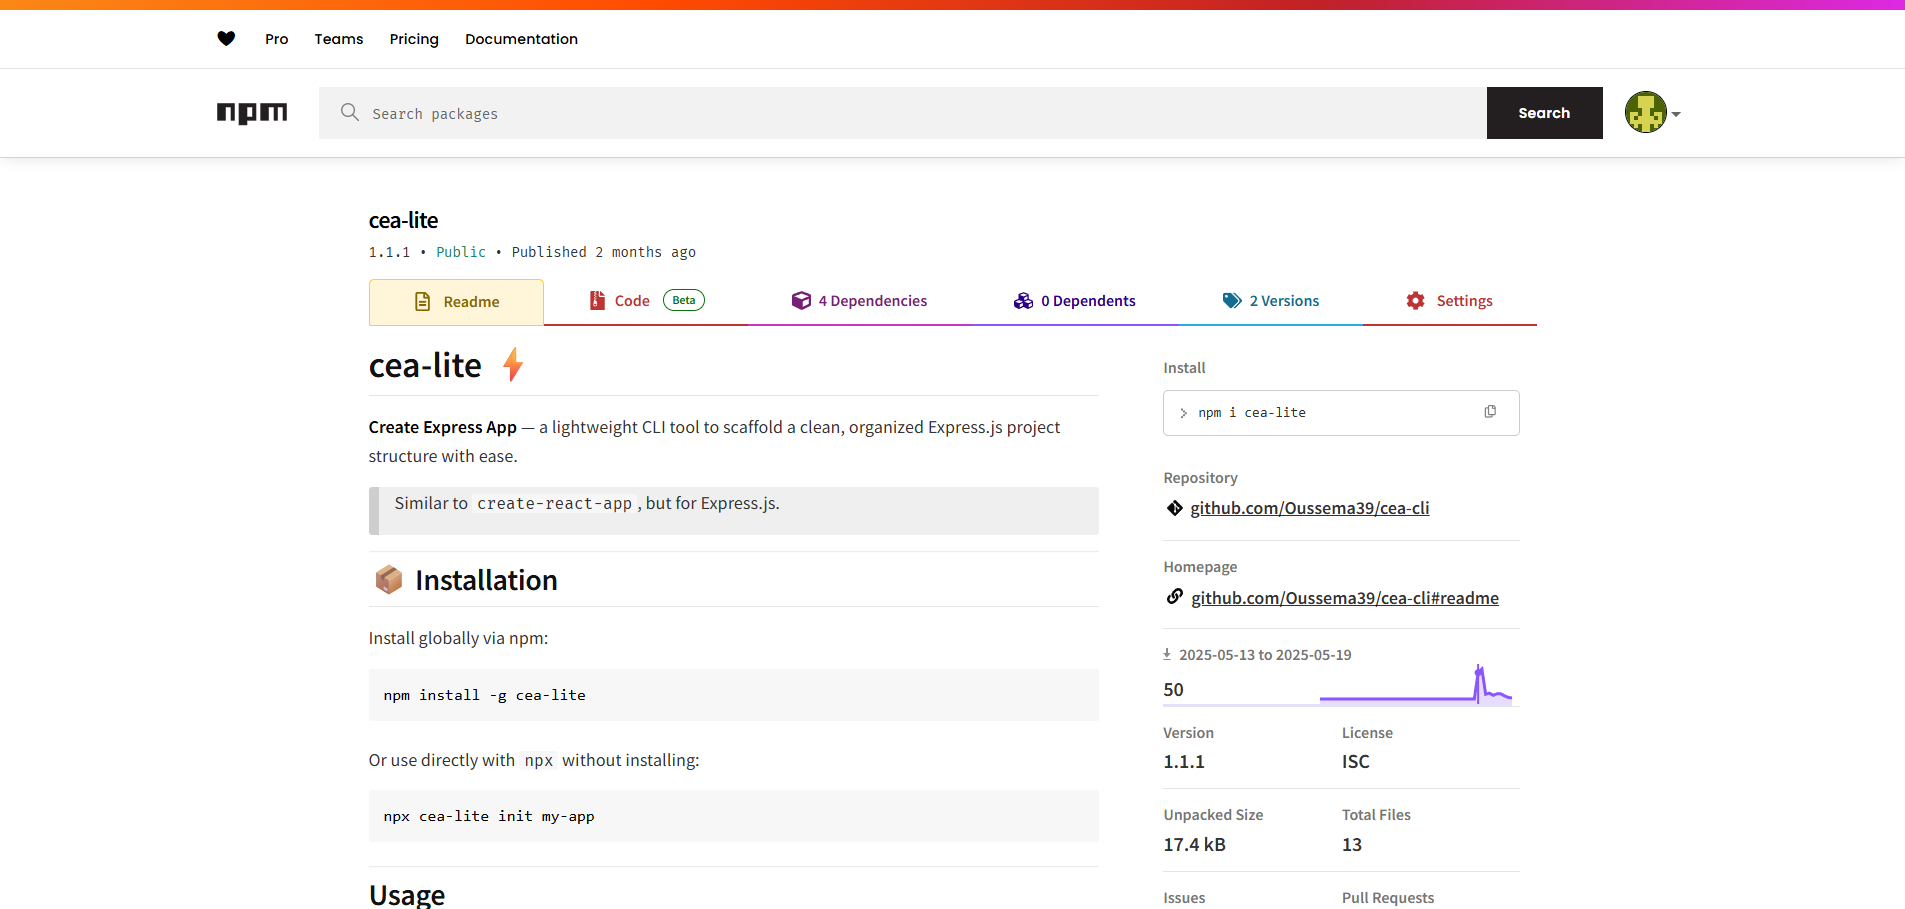Click the magnifier icon in search bar

click(x=349, y=112)
